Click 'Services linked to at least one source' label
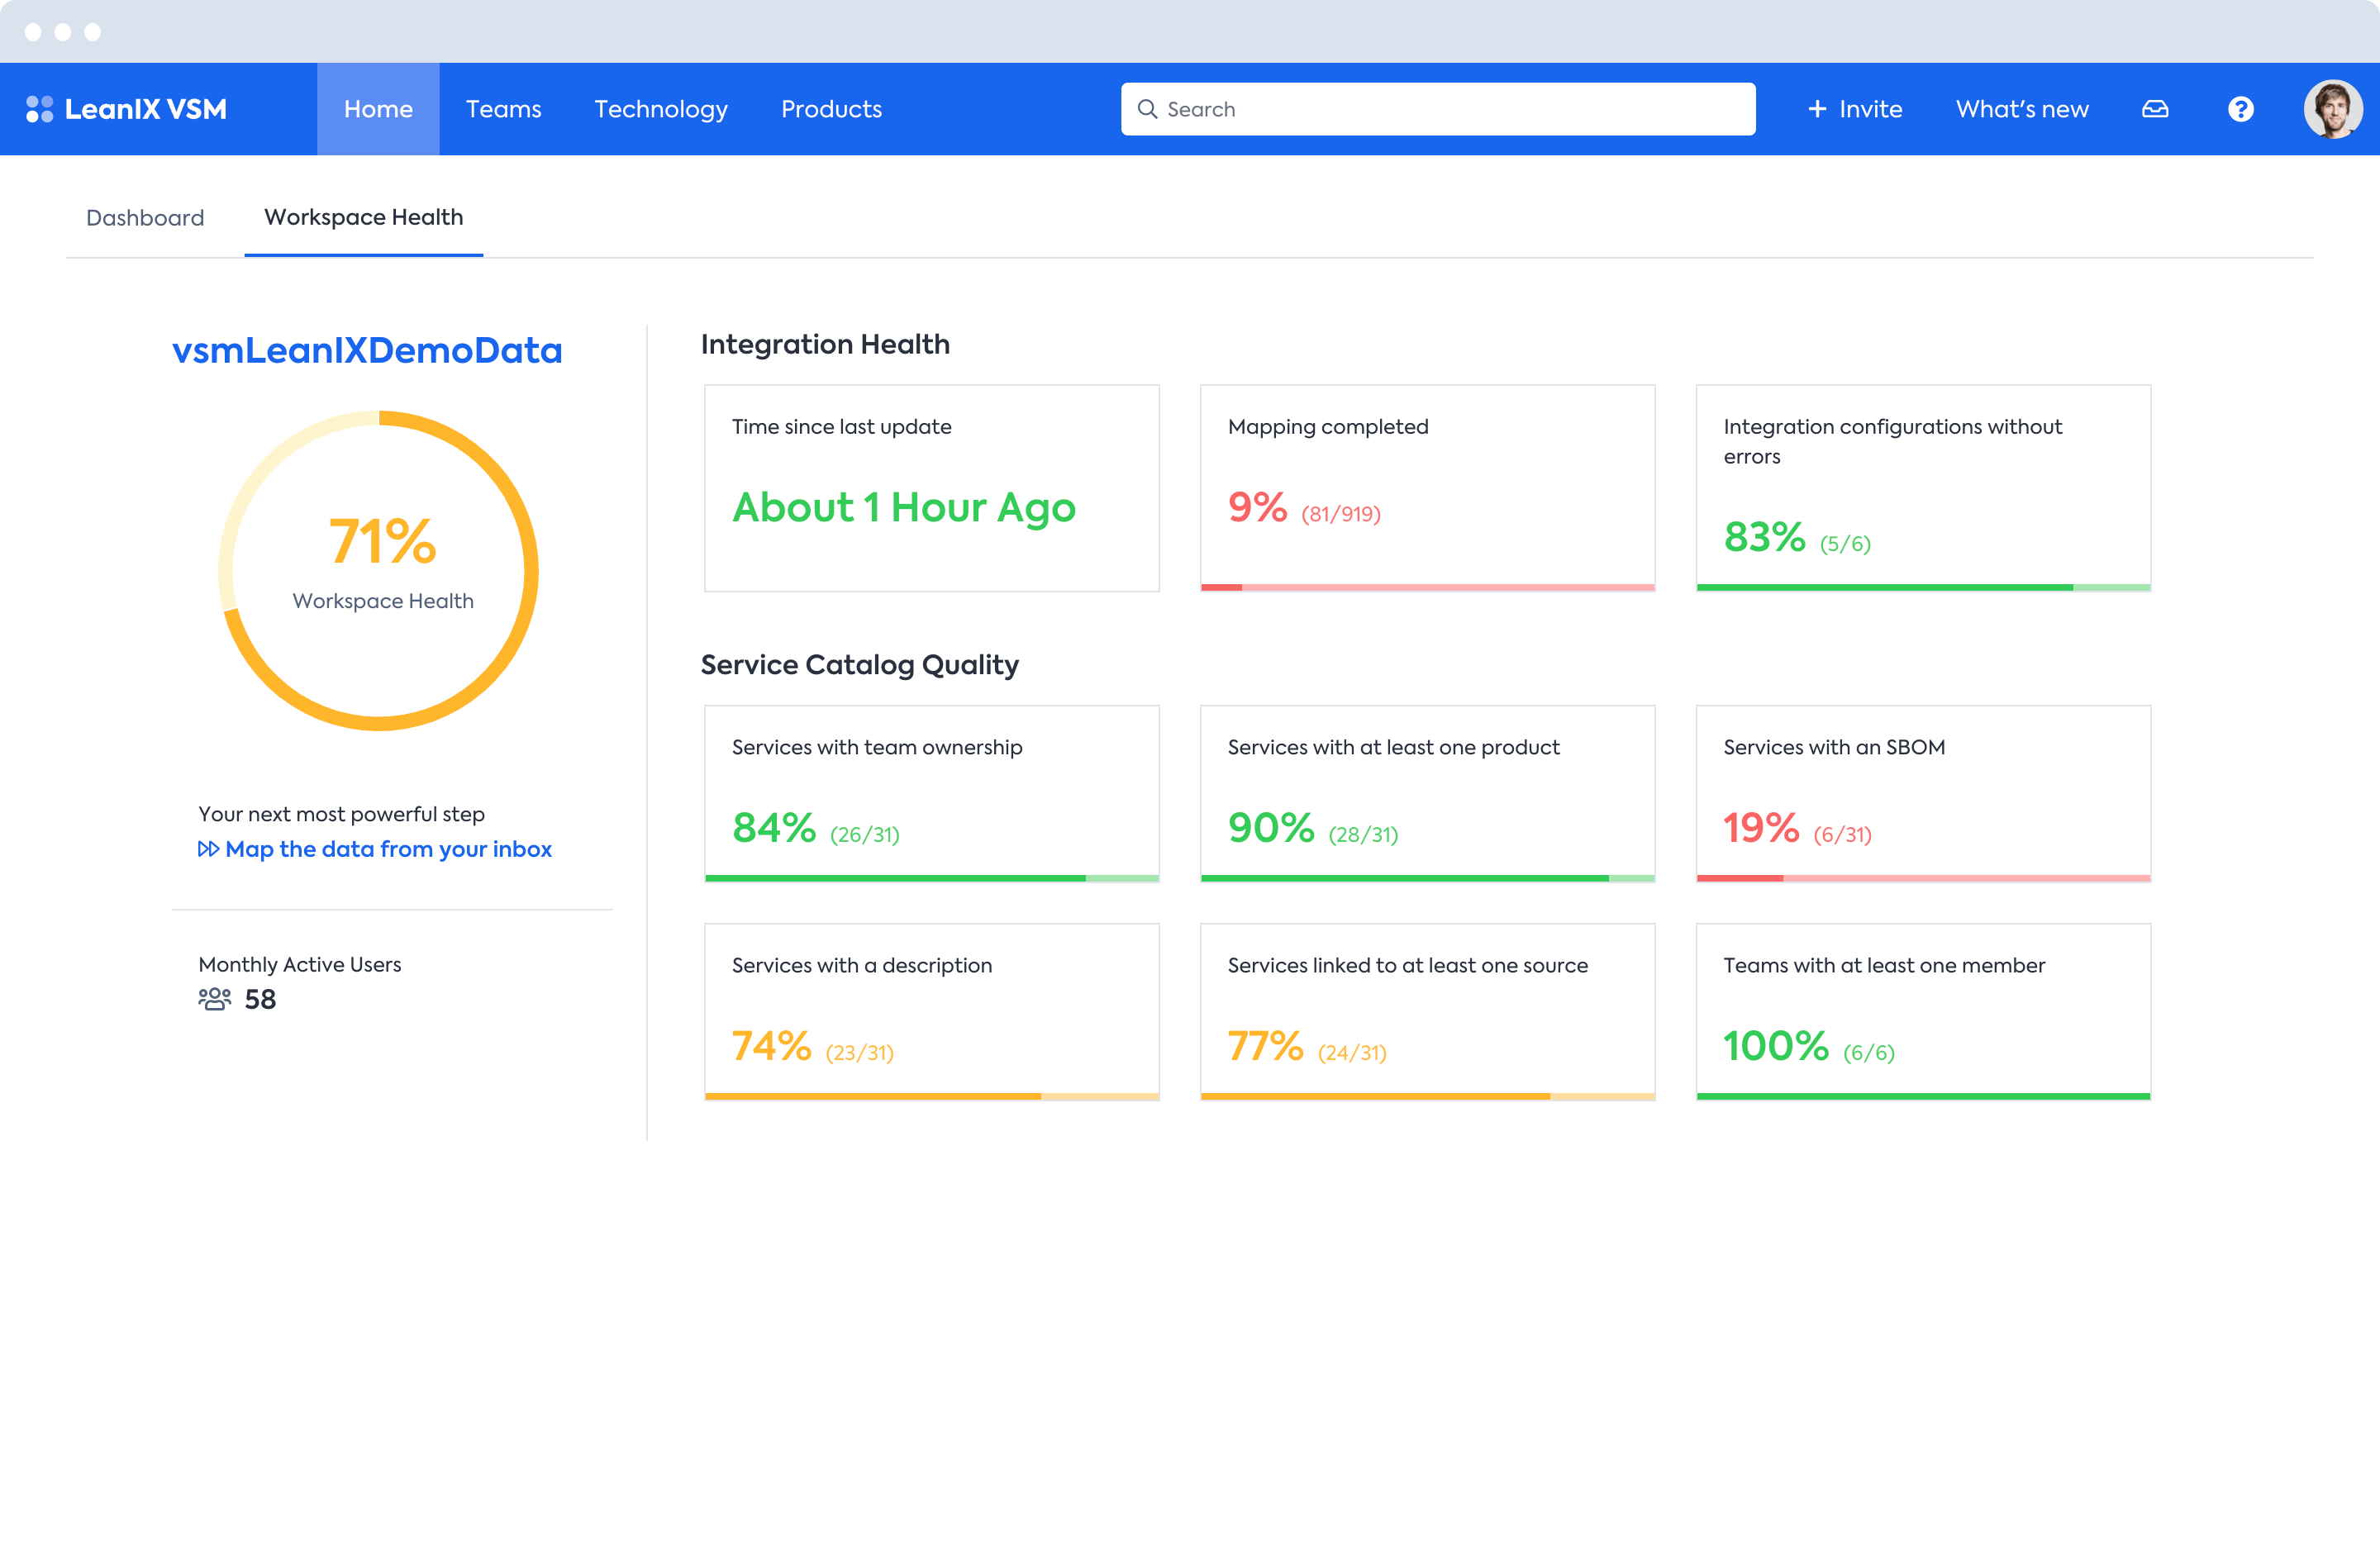This screenshot has width=2380, height=1550. coord(1408,965)
